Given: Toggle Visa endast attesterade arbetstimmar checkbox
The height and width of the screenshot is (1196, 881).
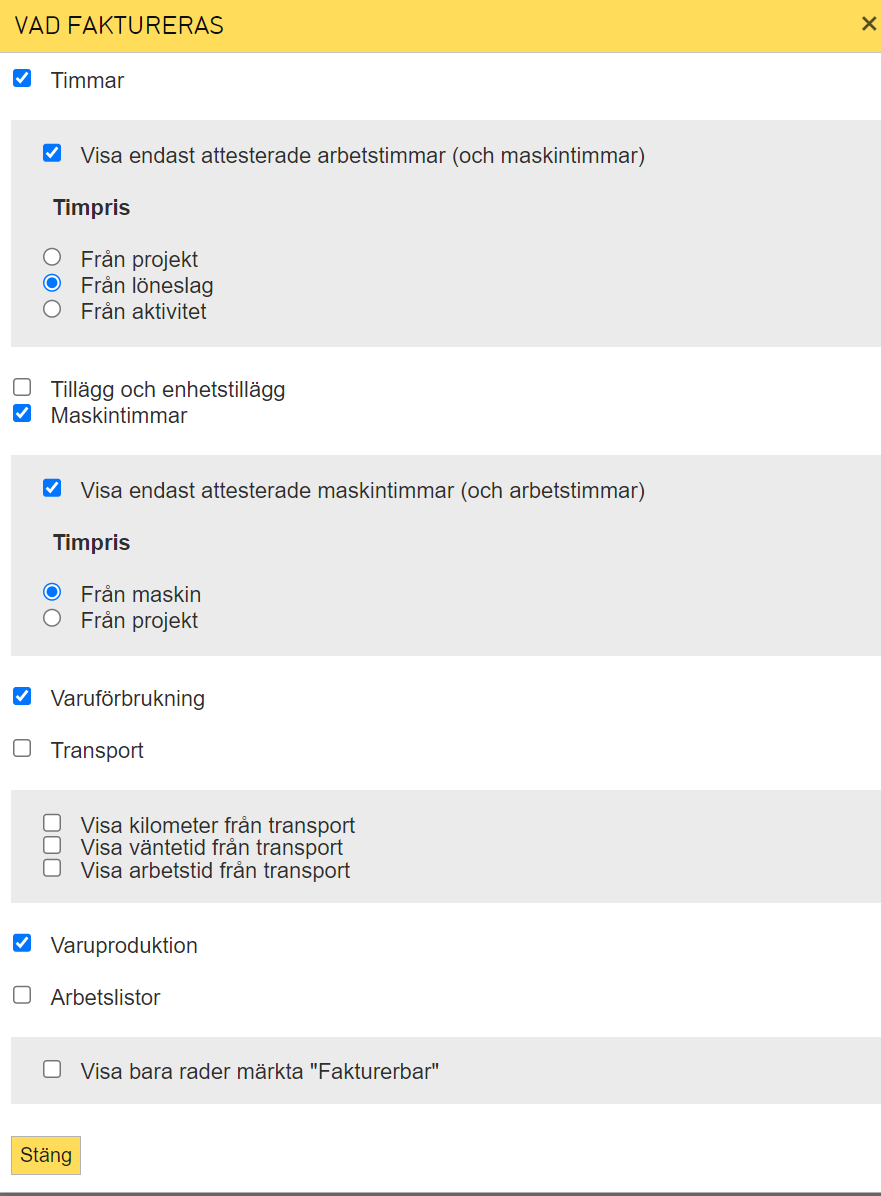Looking at the screenshot, I should [x=52, y=153].
